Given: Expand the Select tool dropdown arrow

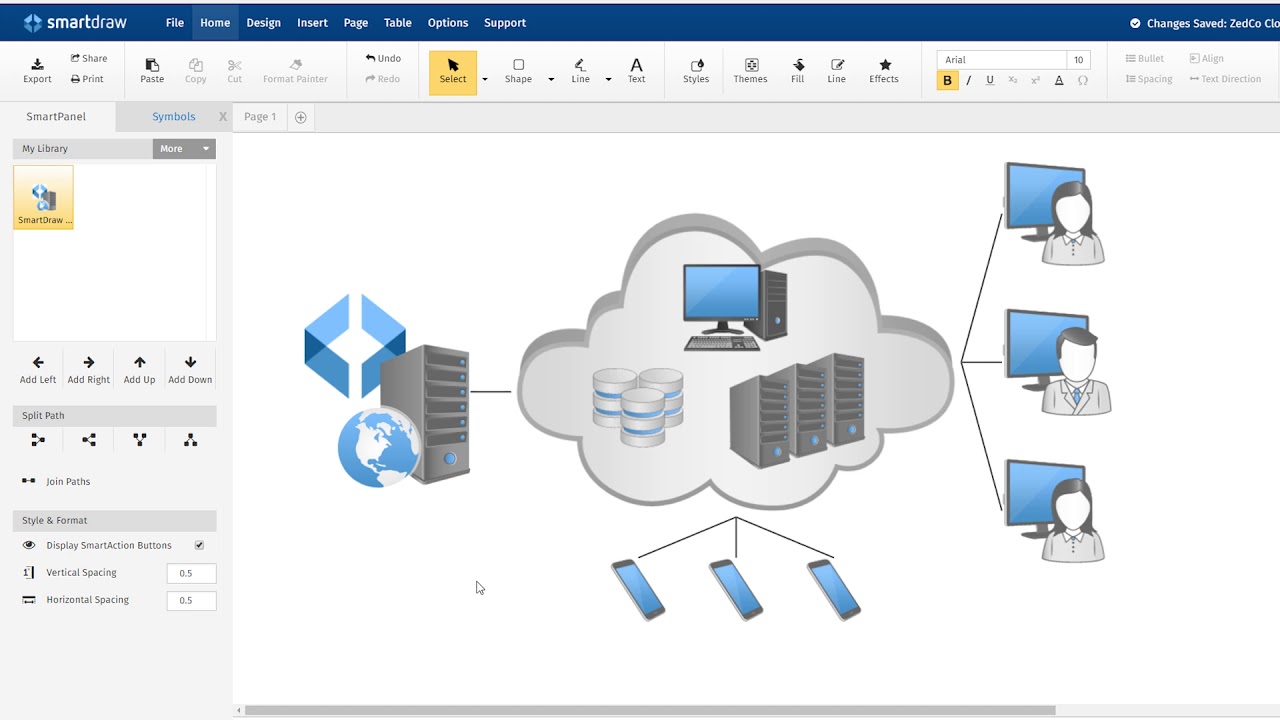Looking at the screenshot, I should (485, 79).
